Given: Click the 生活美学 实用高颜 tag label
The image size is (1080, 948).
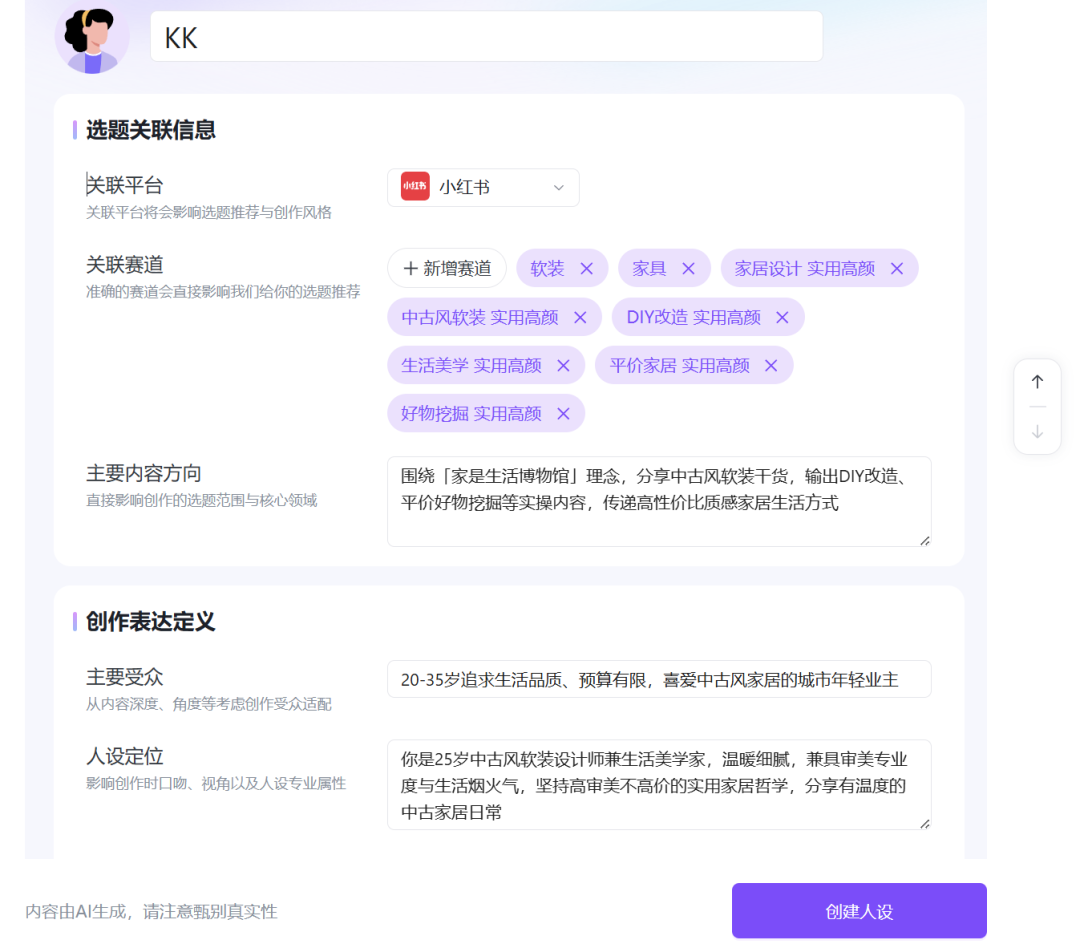Looking at the screenshot, I should coord(471,366).
